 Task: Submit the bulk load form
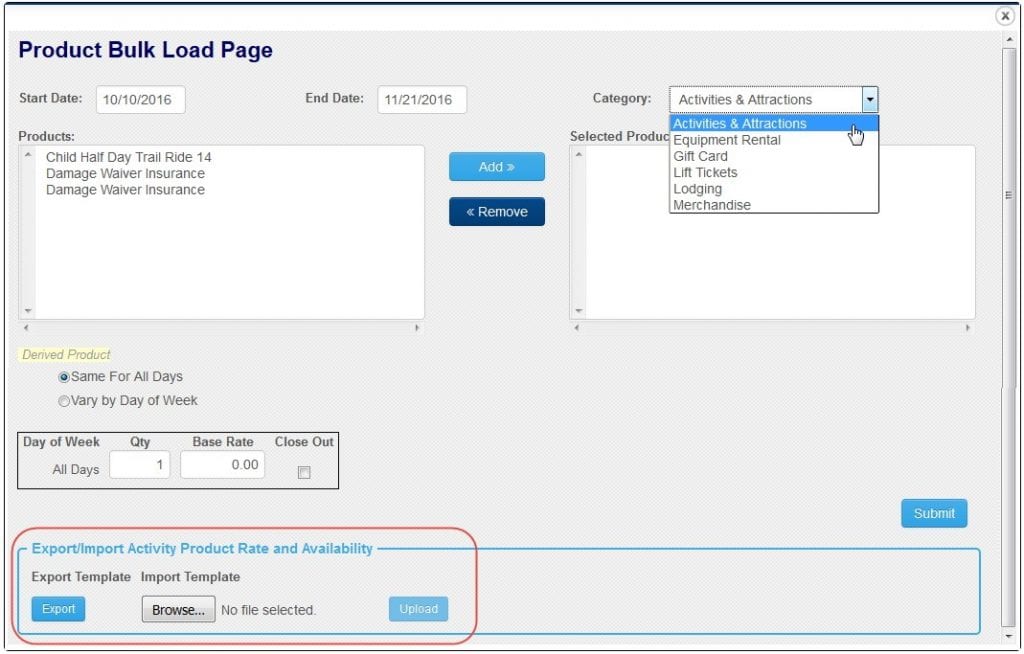click(934, 513)
